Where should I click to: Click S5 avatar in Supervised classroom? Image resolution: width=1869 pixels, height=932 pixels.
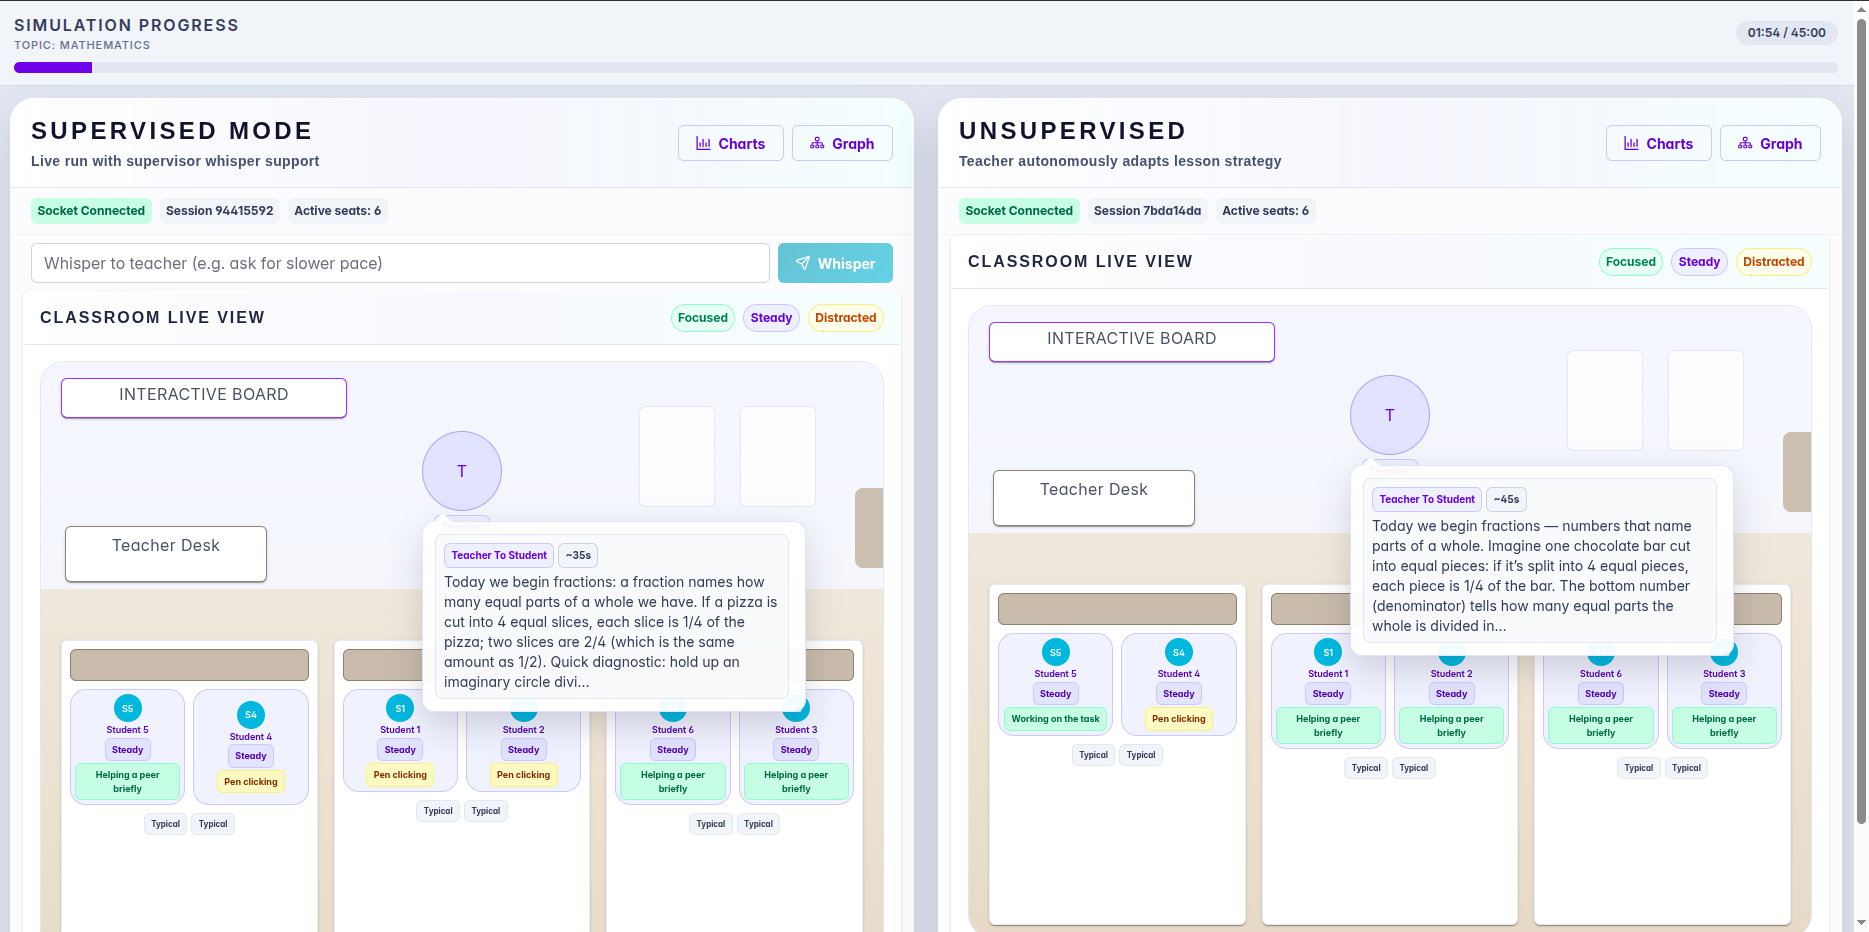pyautogui.click(x=128, y=708)
